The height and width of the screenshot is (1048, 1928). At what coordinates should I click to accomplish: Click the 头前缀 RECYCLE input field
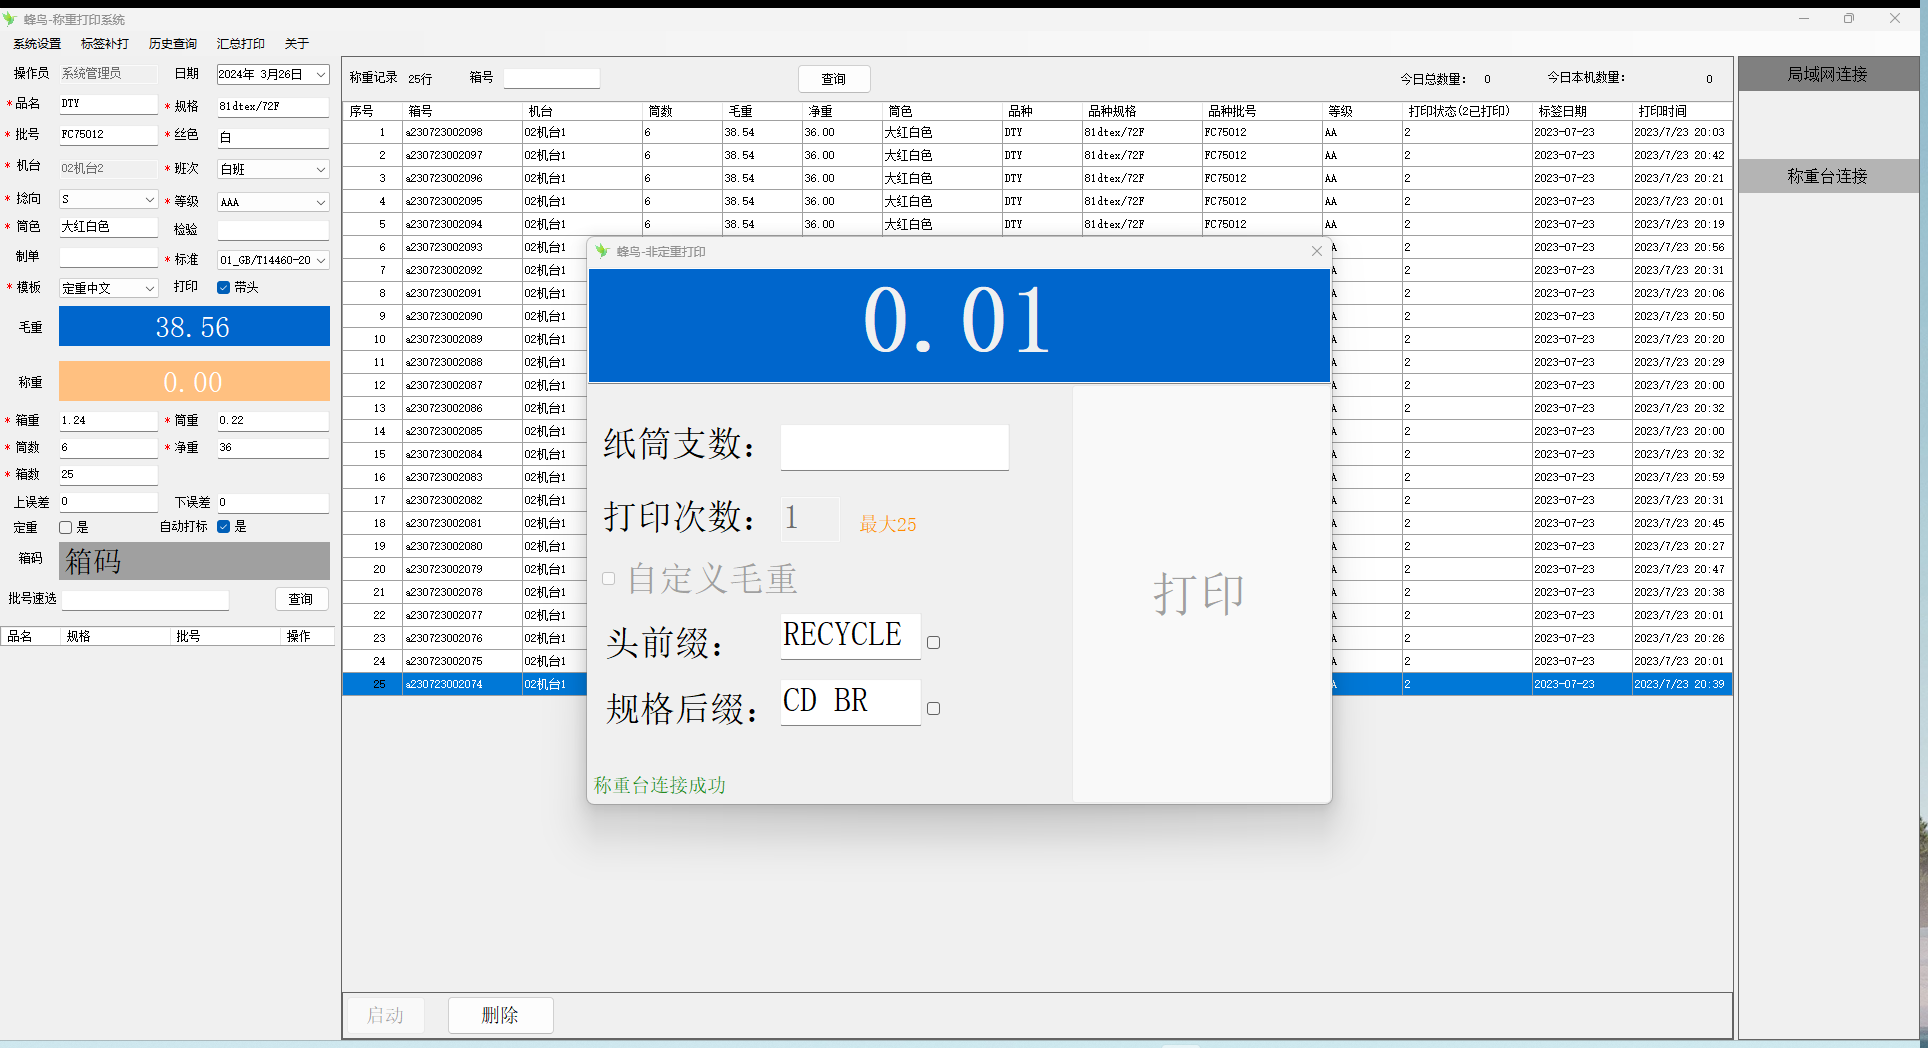point(850,636)
